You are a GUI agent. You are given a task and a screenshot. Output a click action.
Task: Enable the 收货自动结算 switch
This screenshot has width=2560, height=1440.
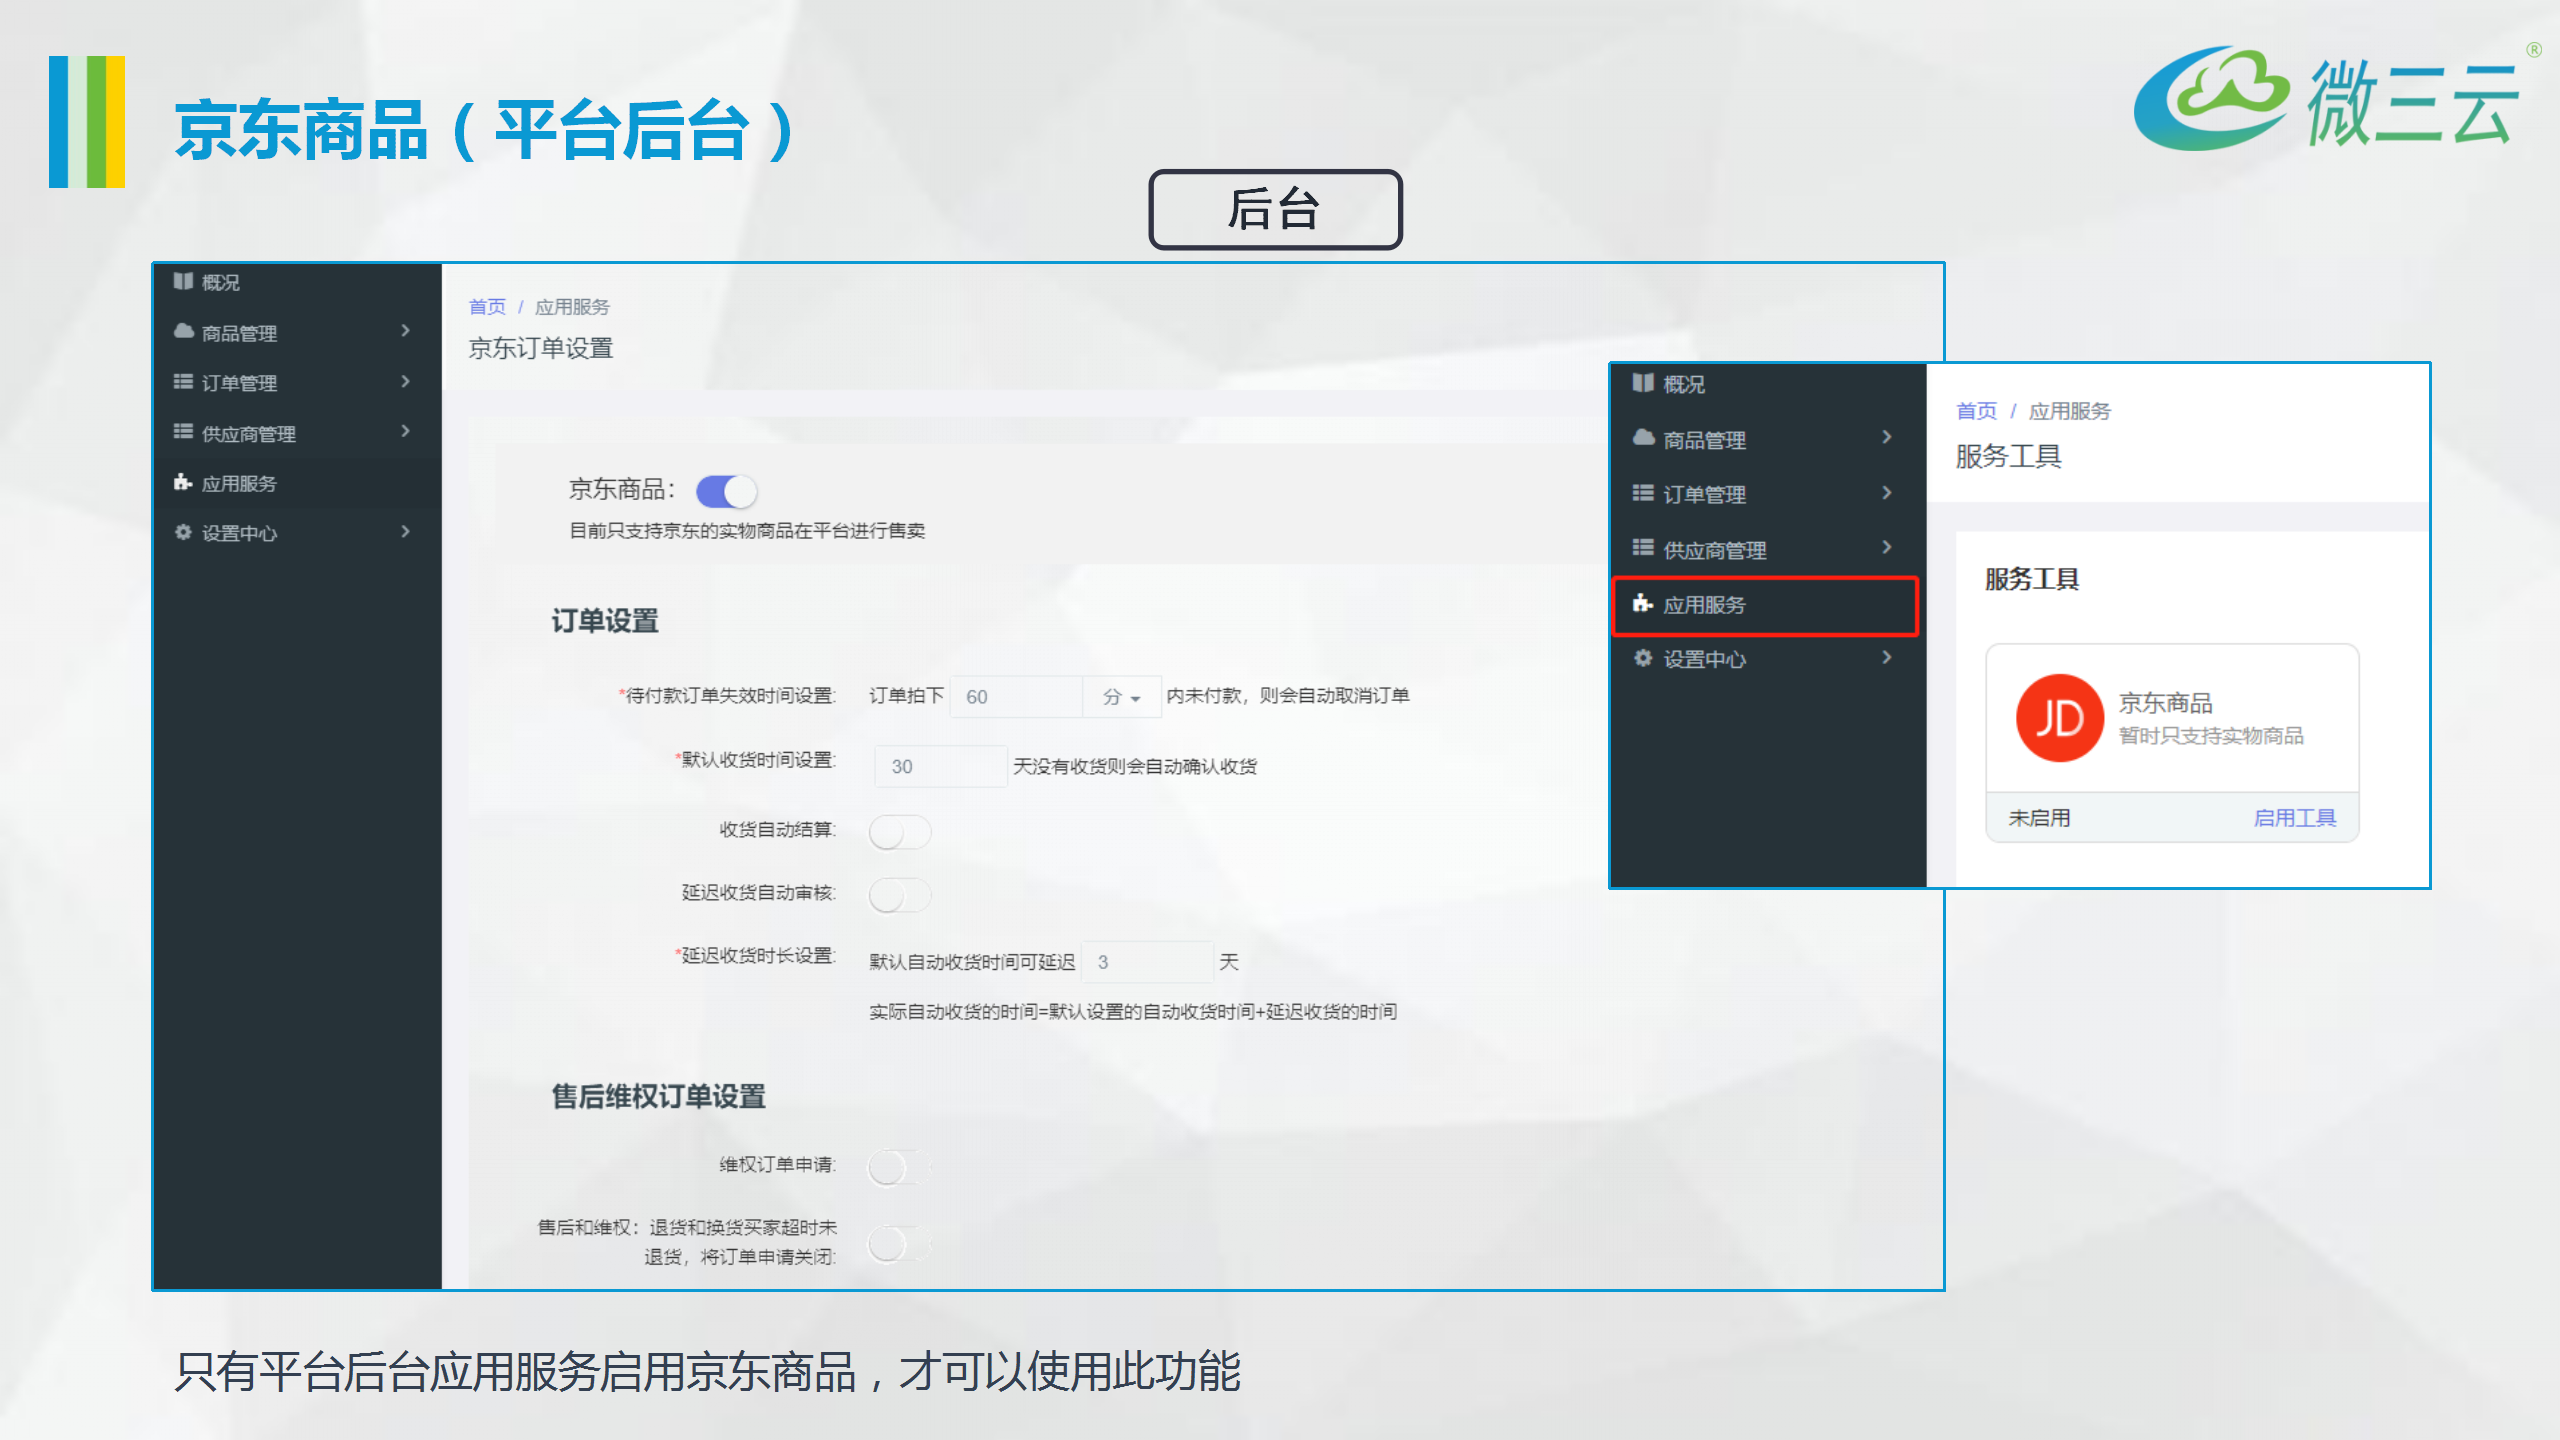(900, 832)
